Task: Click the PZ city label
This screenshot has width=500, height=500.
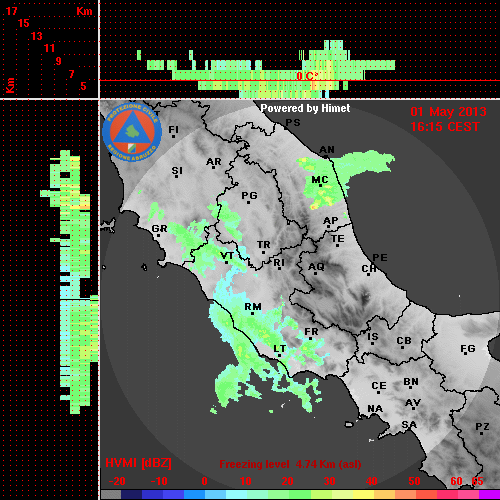Action: (482, 427)
